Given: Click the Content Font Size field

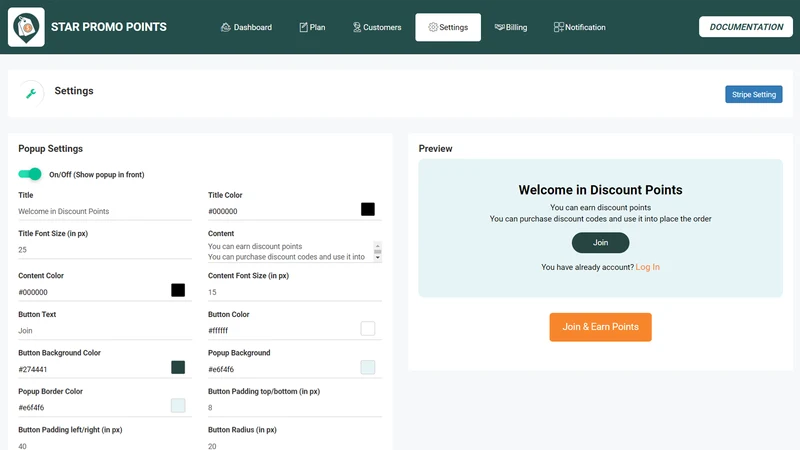Looking at the screenshot, I should coord(294,292).
